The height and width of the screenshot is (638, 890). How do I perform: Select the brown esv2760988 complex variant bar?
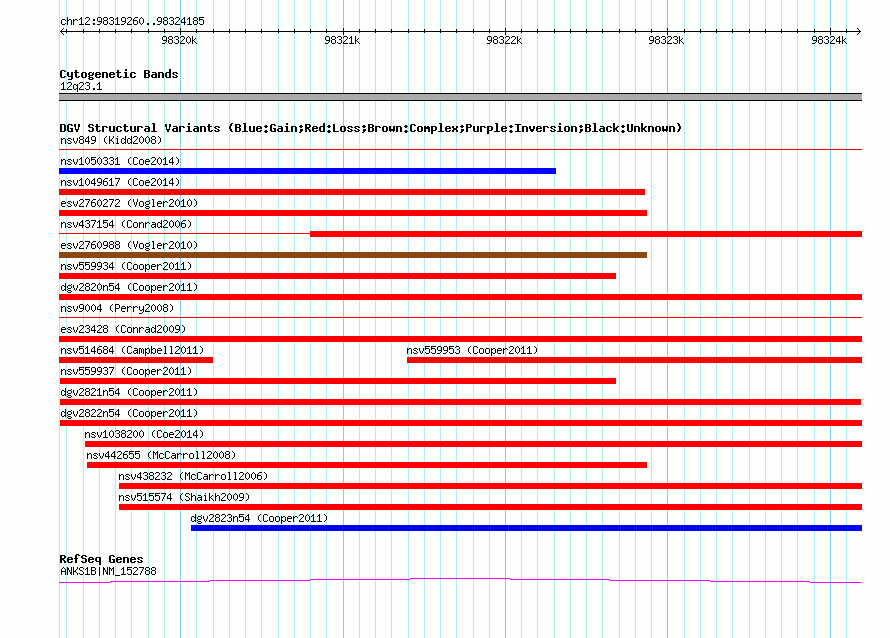pos(353,255)
